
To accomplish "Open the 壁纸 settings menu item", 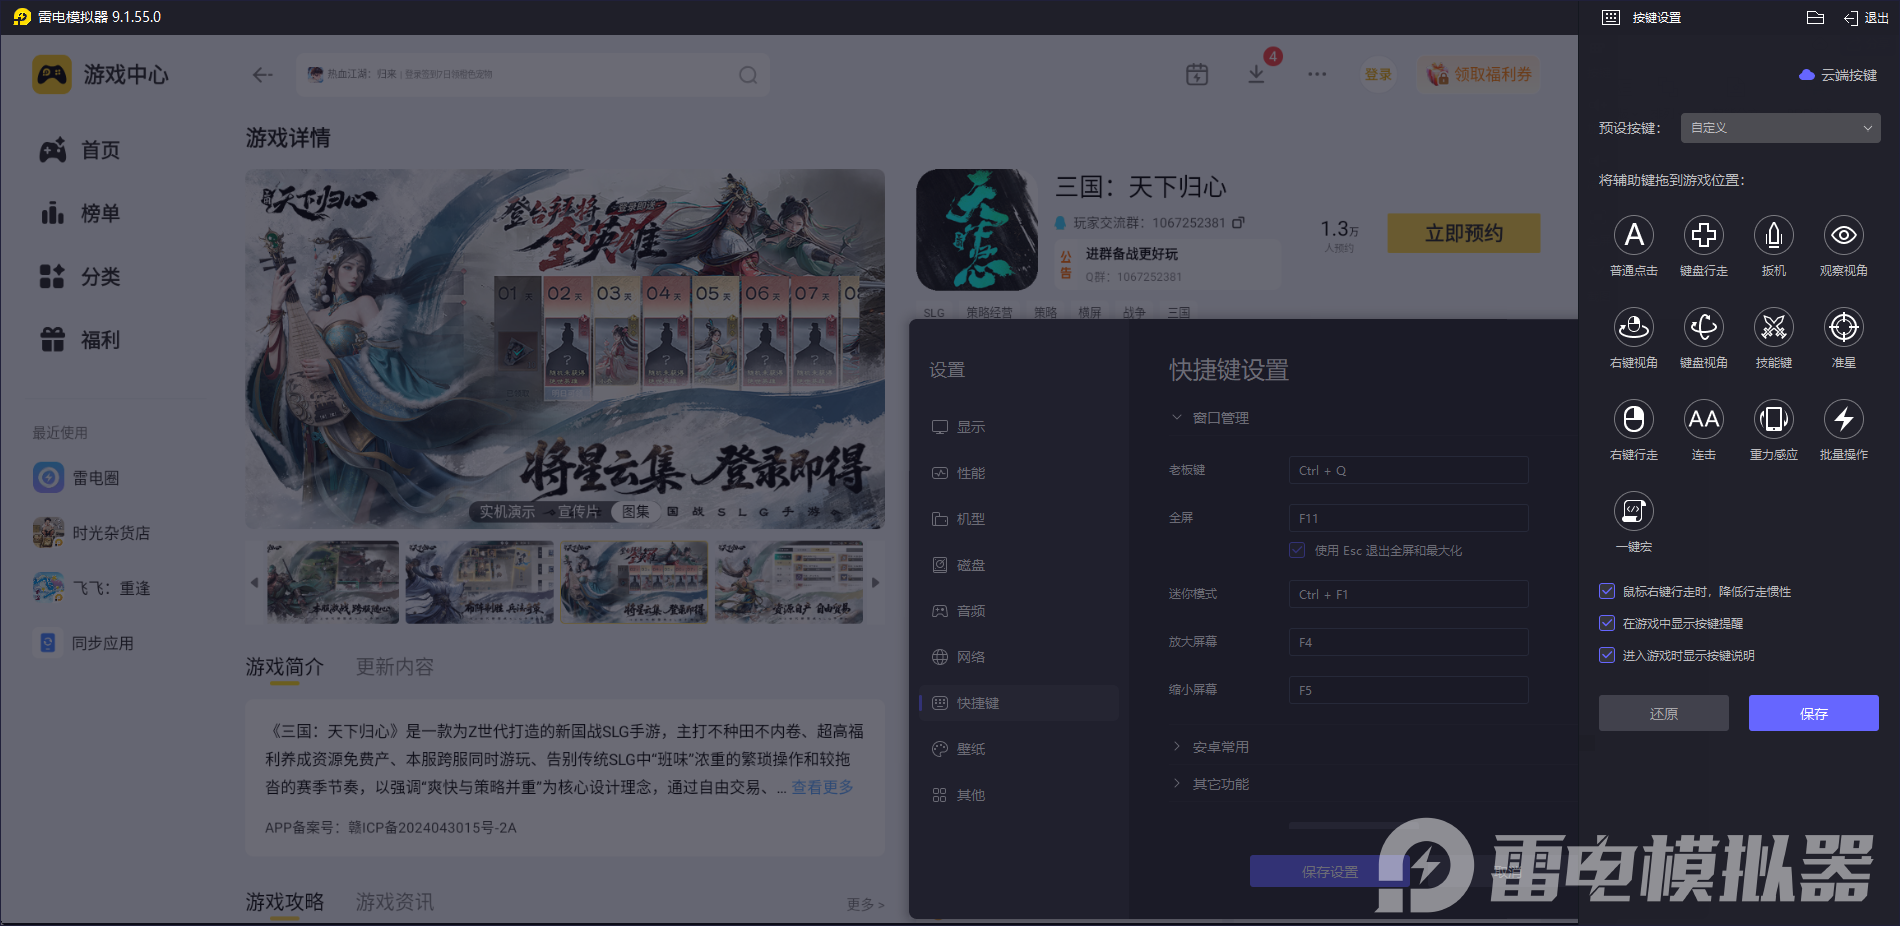I will pos(970,749).
